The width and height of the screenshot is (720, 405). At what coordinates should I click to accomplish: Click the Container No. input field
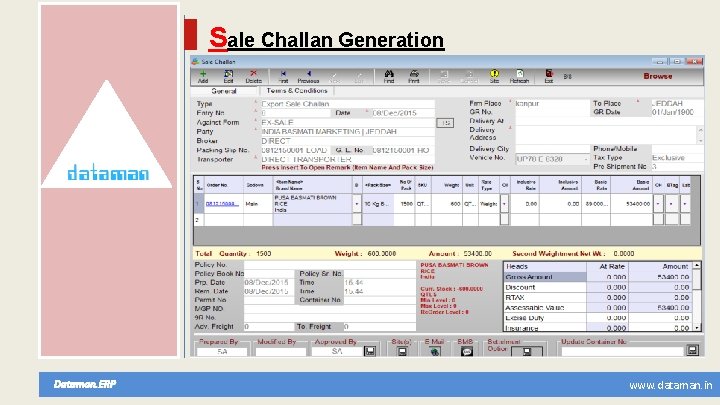380,300
